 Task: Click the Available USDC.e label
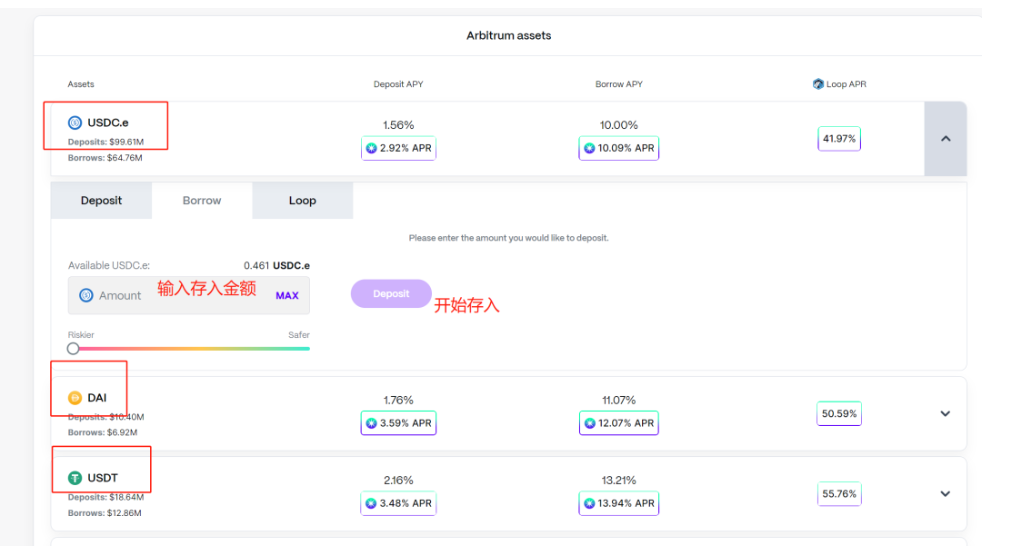tap(109, 265)
